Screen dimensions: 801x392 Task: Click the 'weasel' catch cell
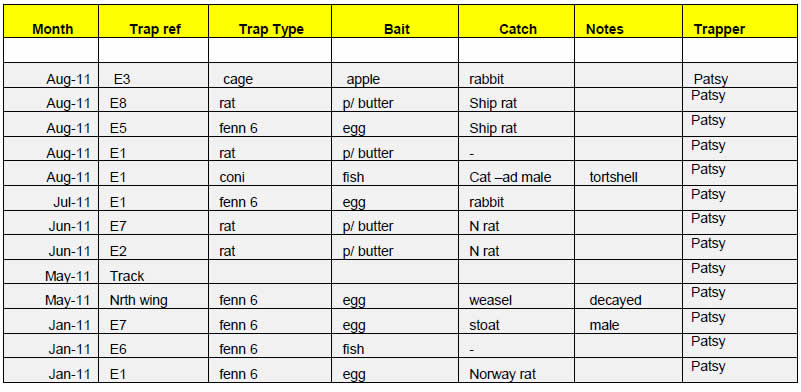pyautogui.click(x=516, y=296)
